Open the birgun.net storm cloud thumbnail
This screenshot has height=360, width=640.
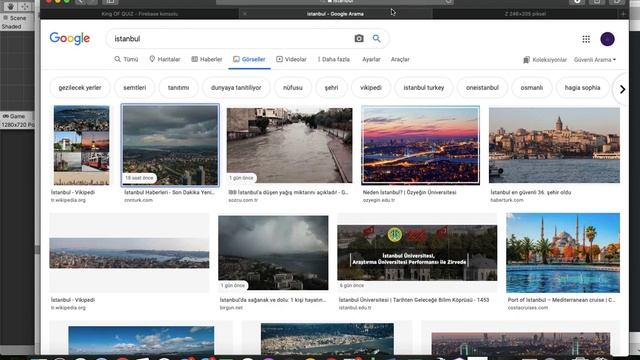273,253
